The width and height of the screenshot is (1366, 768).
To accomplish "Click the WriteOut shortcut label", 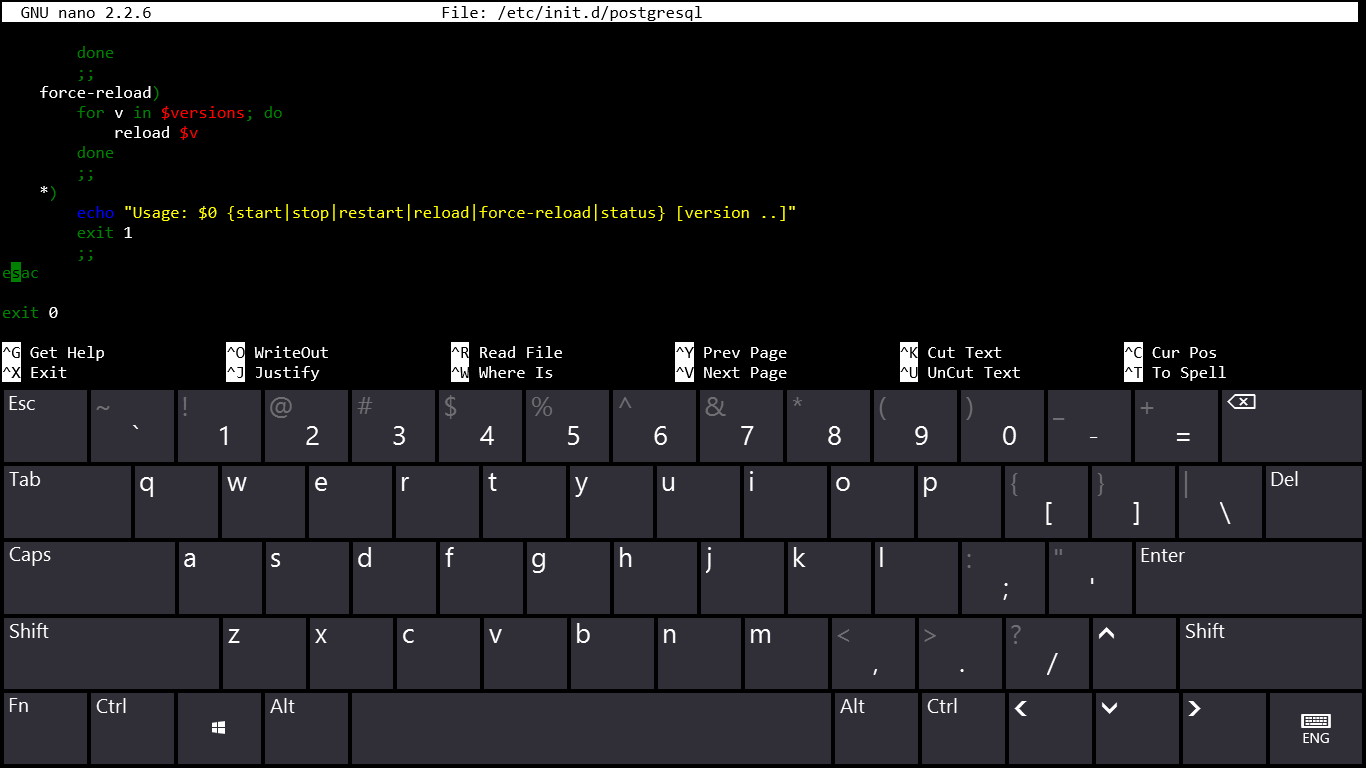I will point(290,353).
